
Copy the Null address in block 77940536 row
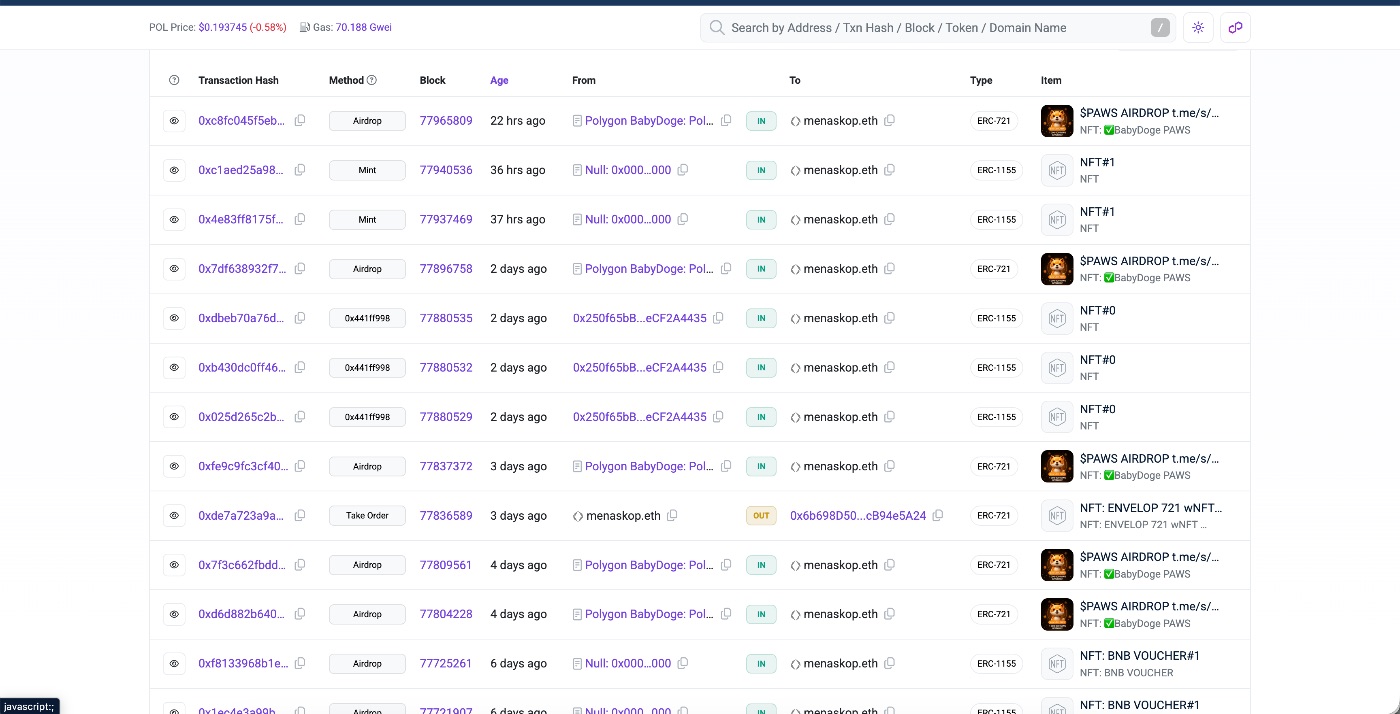tap(683, 170)
